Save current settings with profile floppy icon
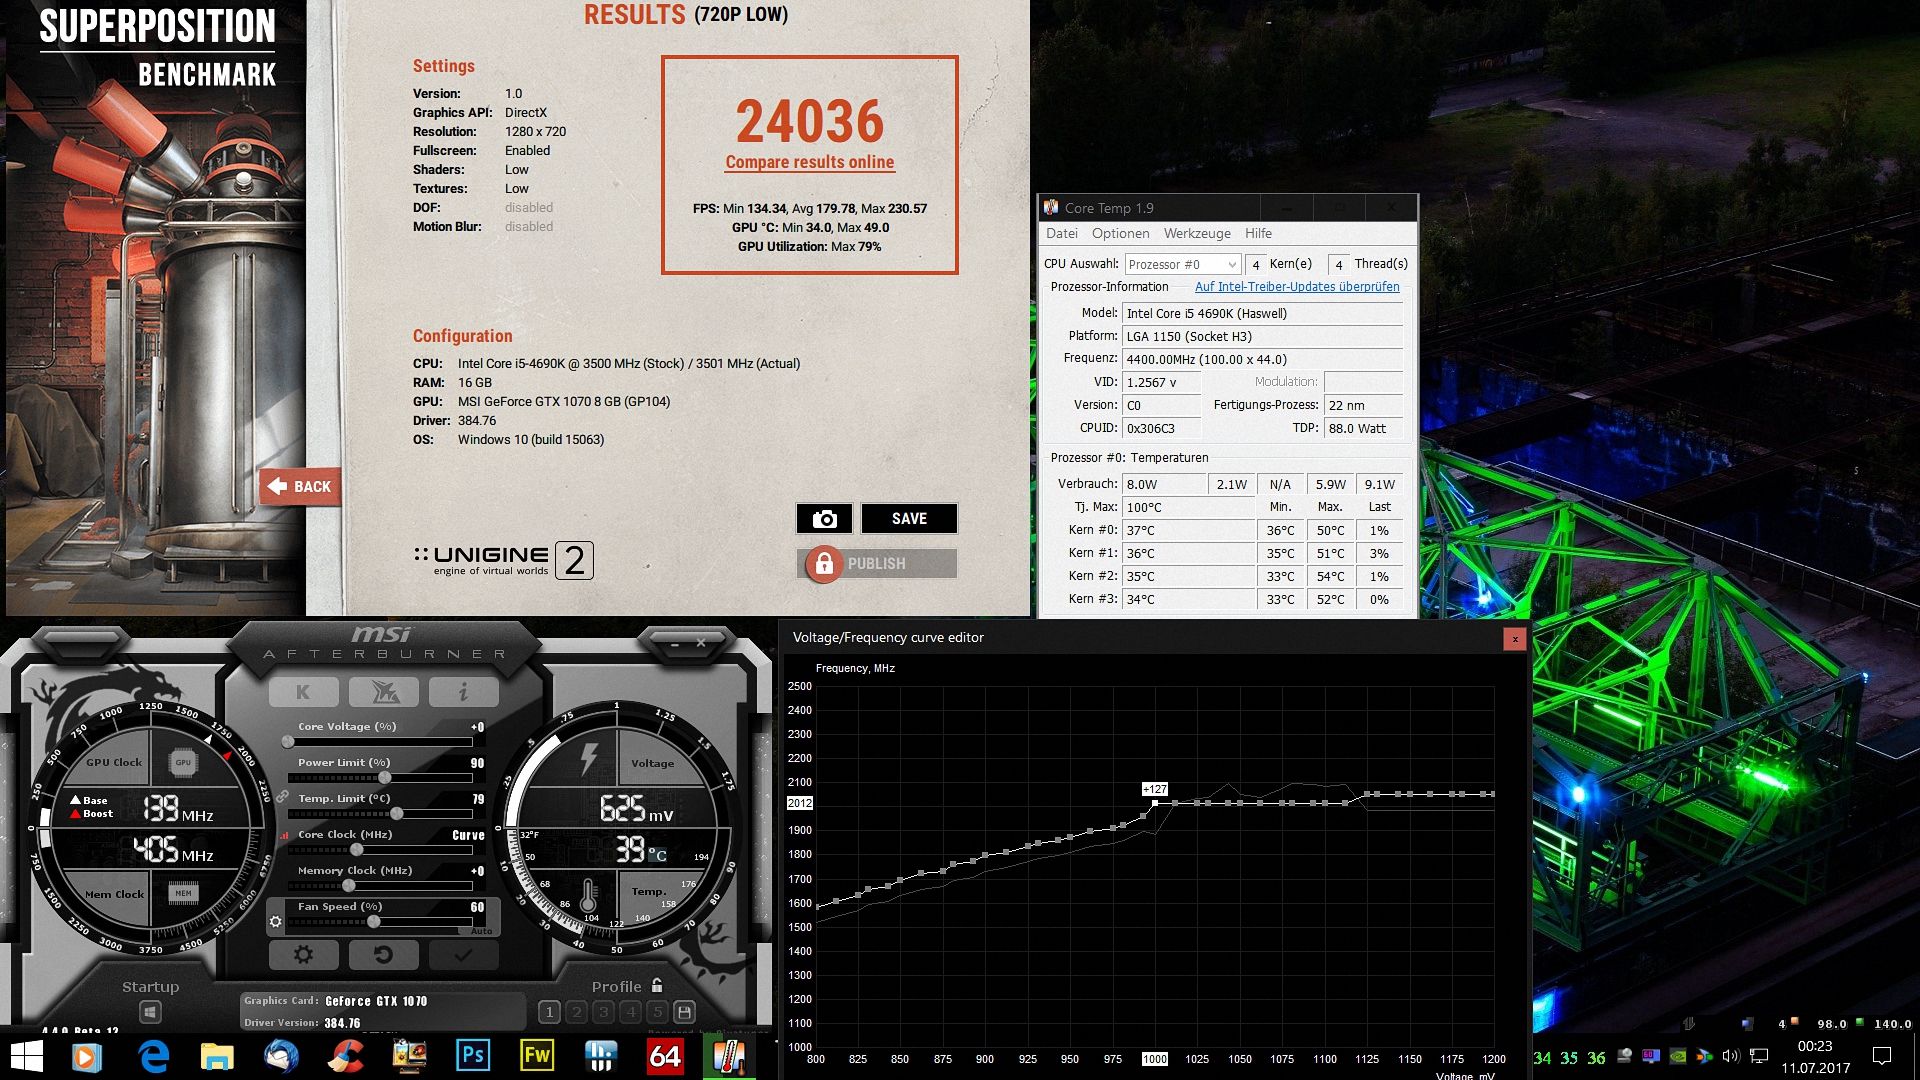The height and width of the screenshot is (1080, 1920). 684,1012
